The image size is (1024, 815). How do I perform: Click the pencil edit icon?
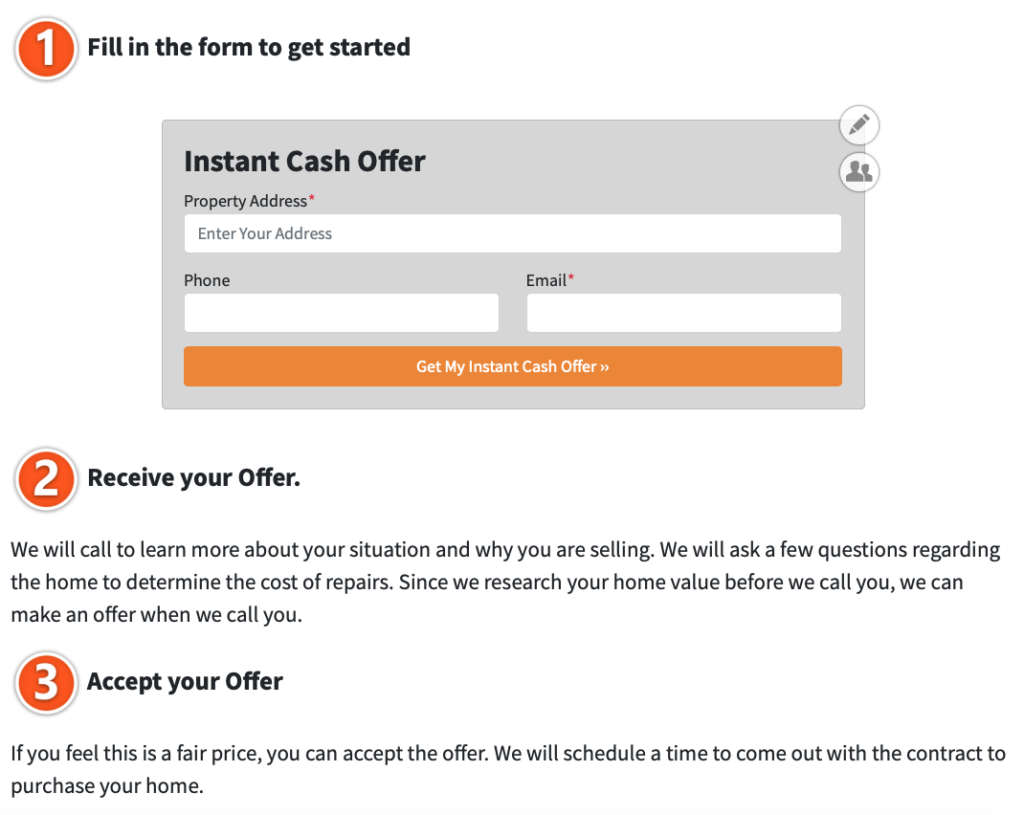point(859,124)
